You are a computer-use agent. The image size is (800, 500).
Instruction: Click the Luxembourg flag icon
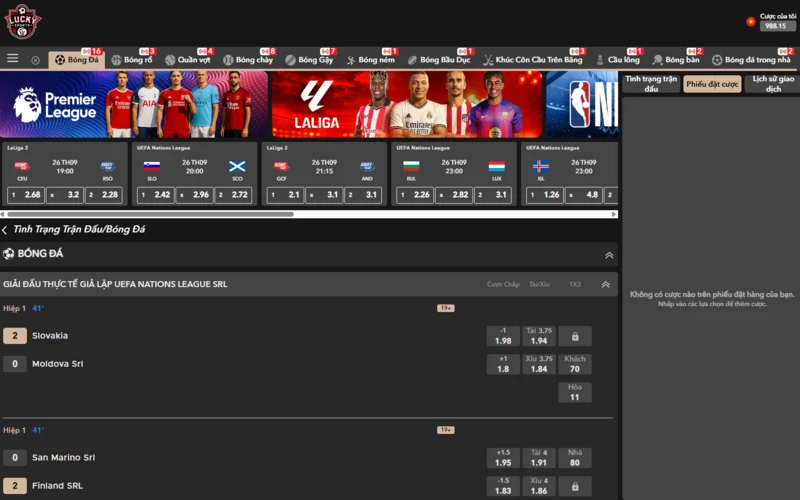(x=496, y=166)
